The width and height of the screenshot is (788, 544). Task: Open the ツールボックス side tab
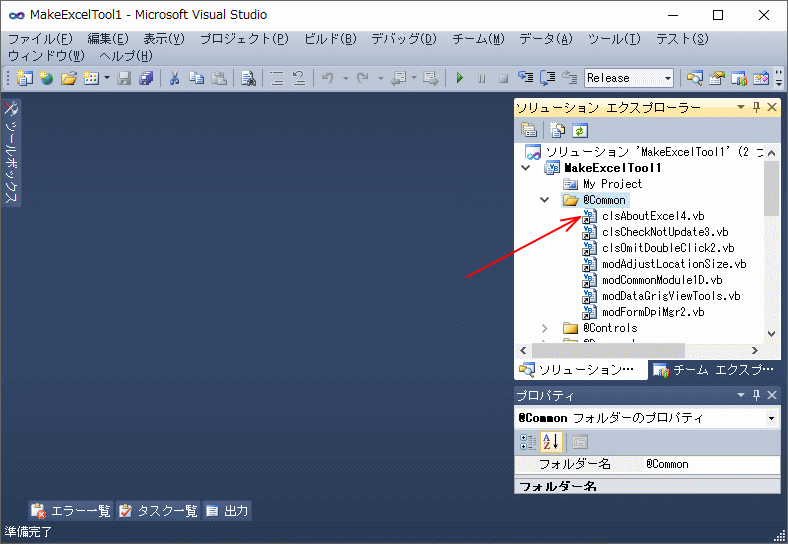[x=11, y=152]
